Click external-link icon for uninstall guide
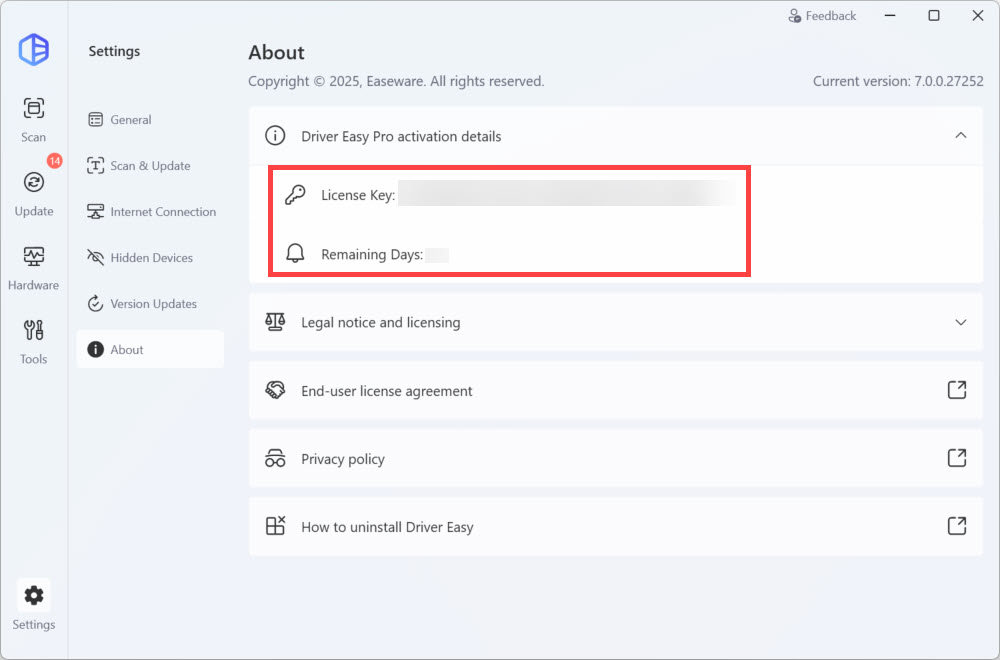The width and height of the screenshot is (1000, 660). point(957,526)
